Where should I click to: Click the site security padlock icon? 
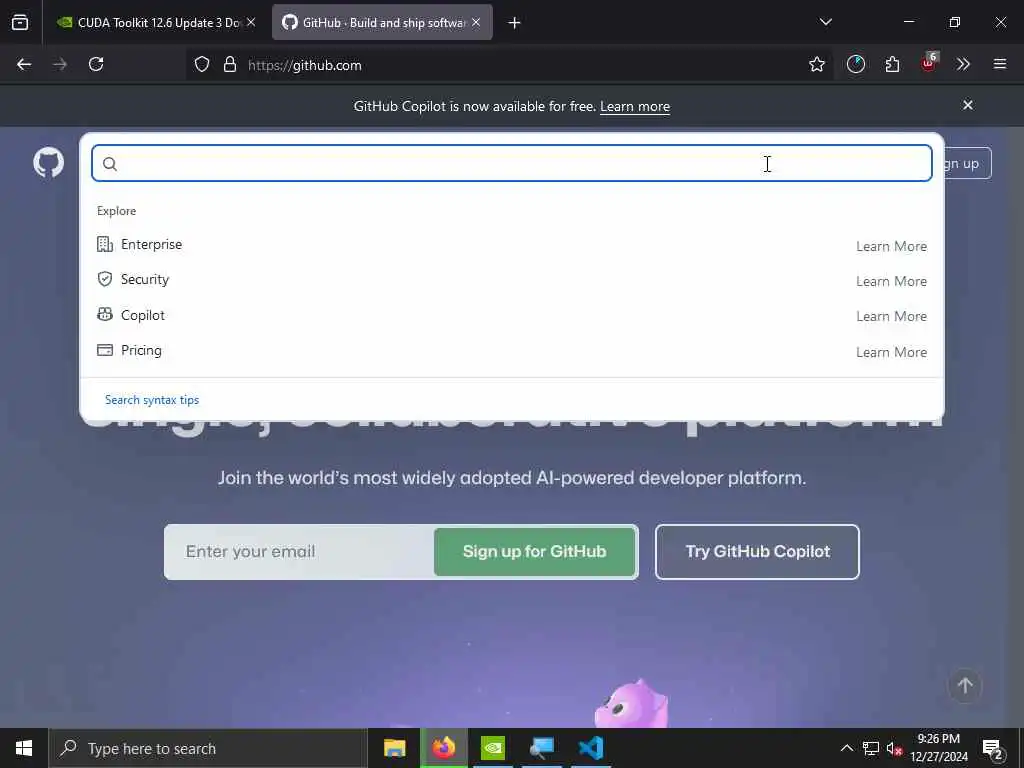click(230, 65)
